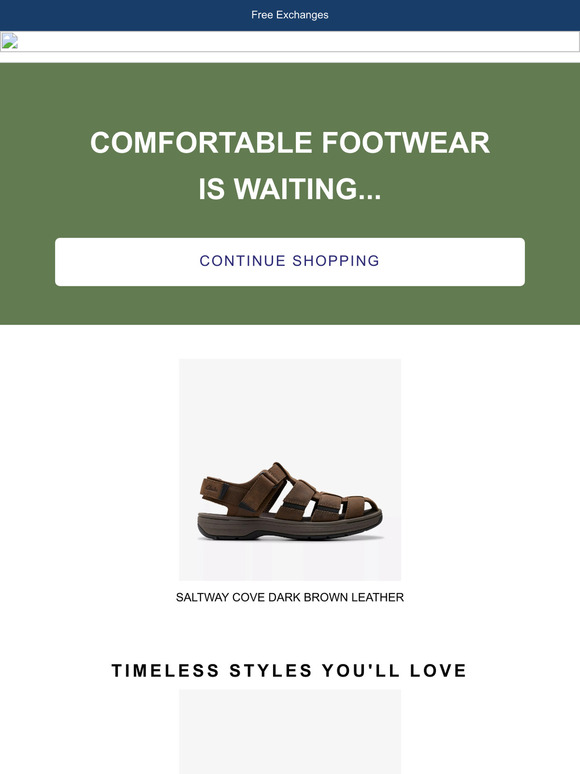Click the Clarks logo on sandal heel strap
The width and height of the screenshot is (580, 774).
[x=211, y=488]
